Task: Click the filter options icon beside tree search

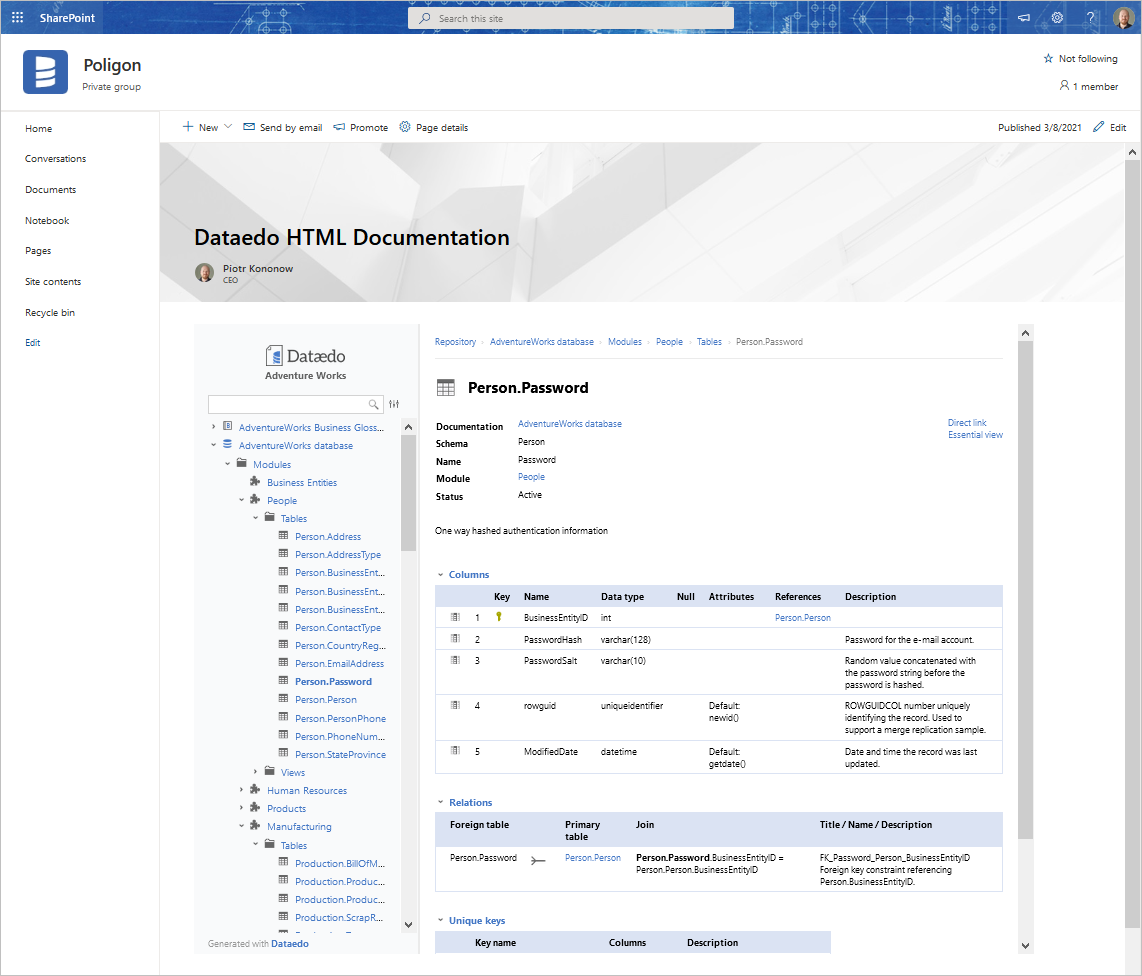Action: click(x=394, y=404)
